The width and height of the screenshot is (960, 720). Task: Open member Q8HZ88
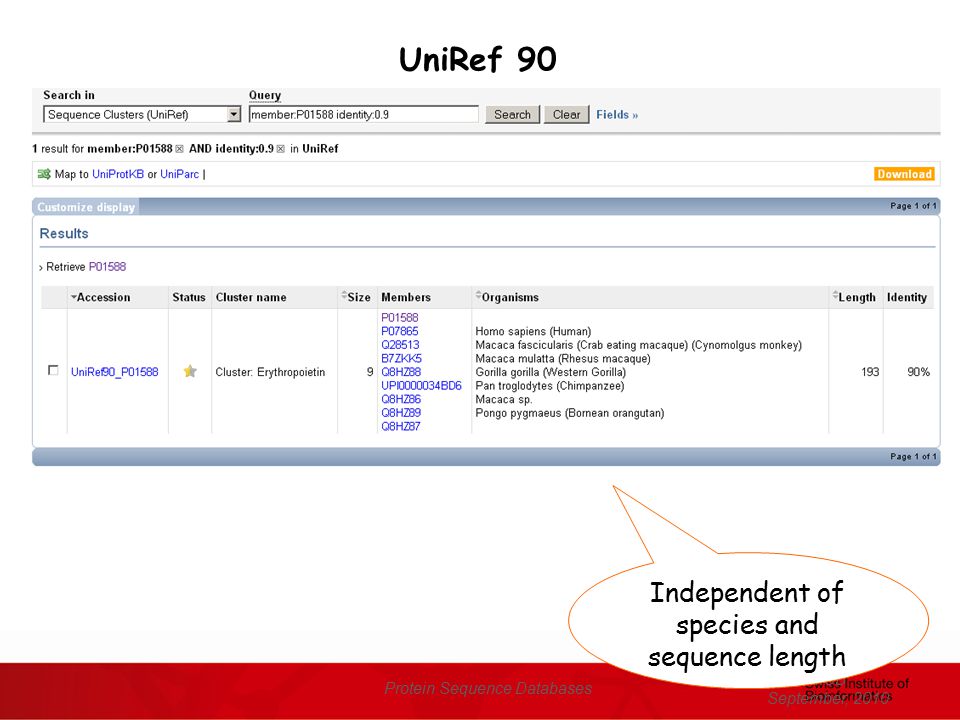401,372
